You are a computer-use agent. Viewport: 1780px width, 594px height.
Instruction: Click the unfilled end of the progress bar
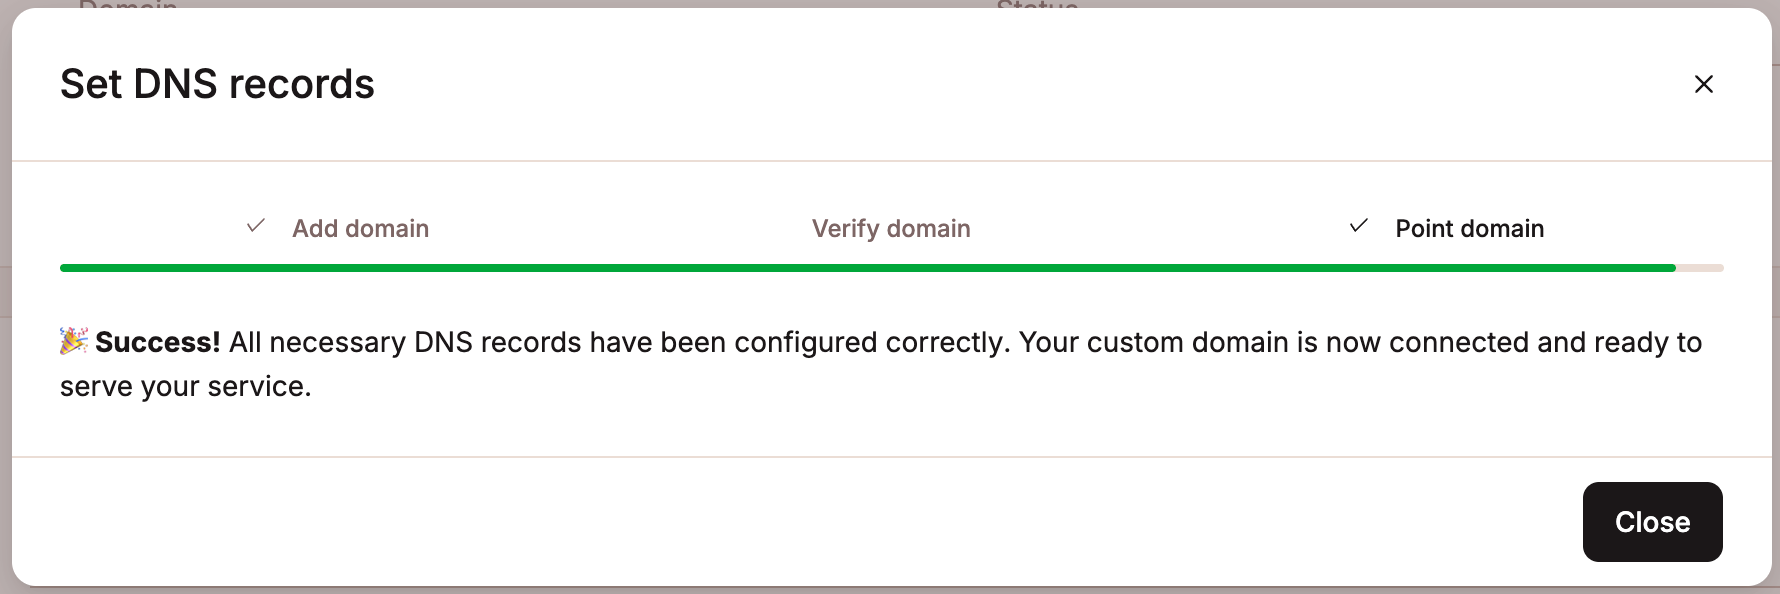click(x=1700, y=267)
